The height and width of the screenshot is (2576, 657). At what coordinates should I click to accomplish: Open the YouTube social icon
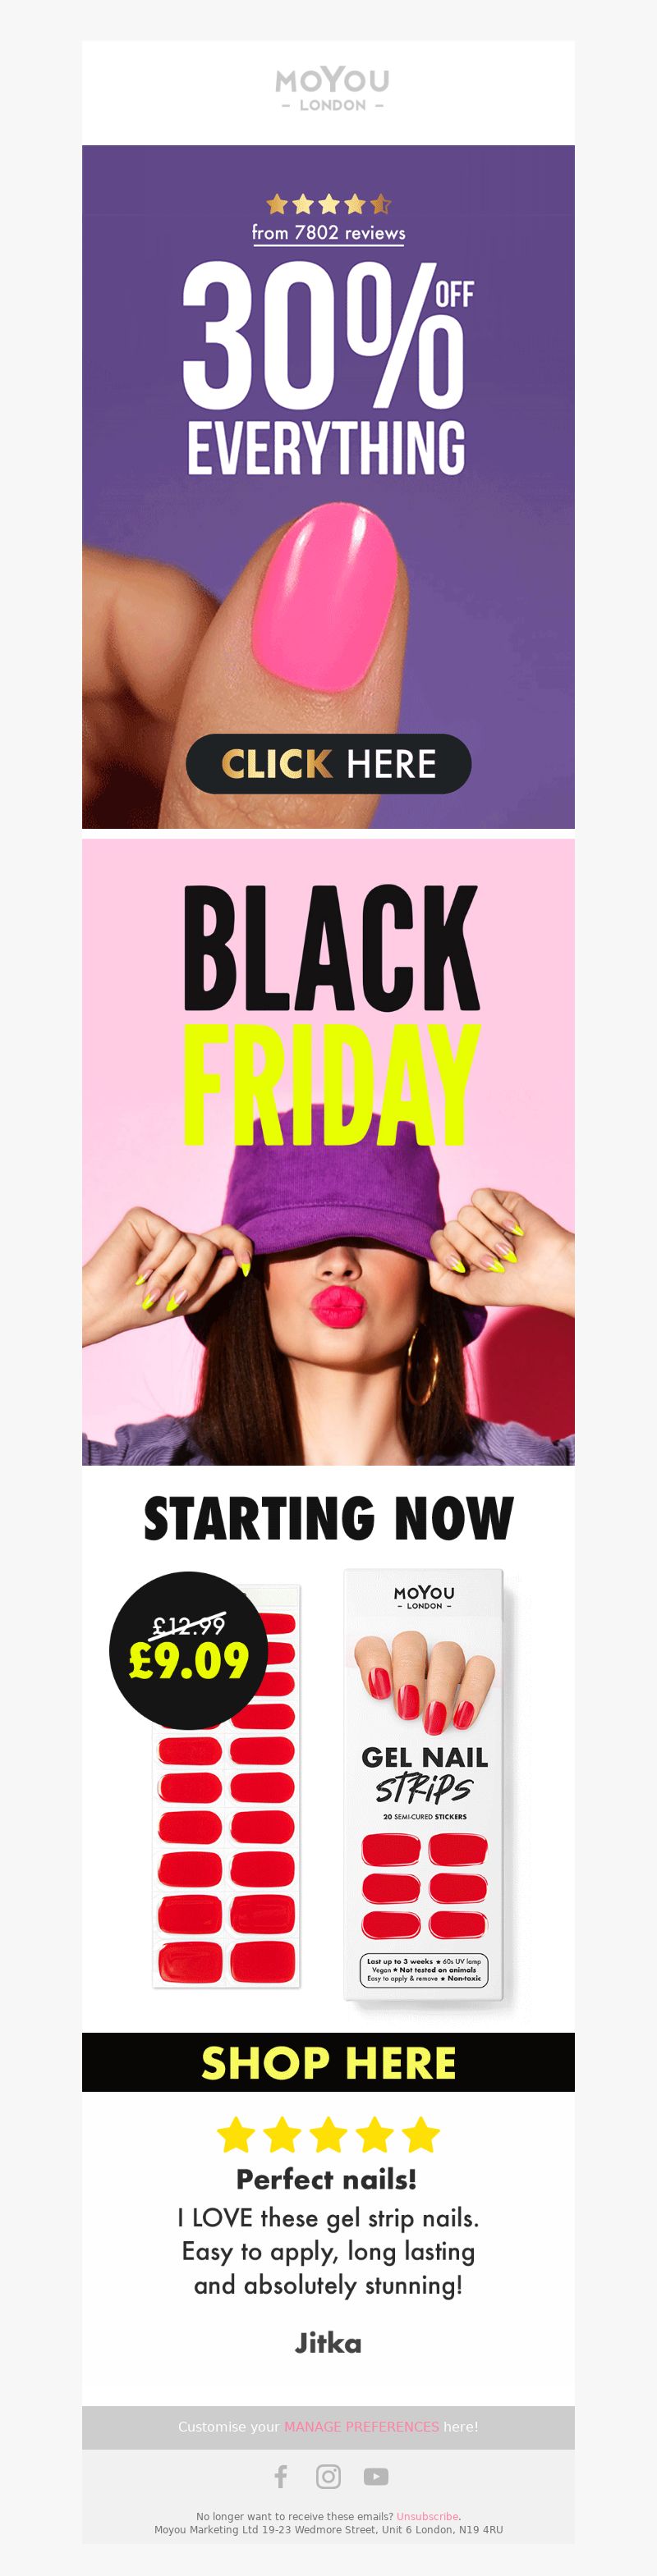click(x=376, y=2476)
